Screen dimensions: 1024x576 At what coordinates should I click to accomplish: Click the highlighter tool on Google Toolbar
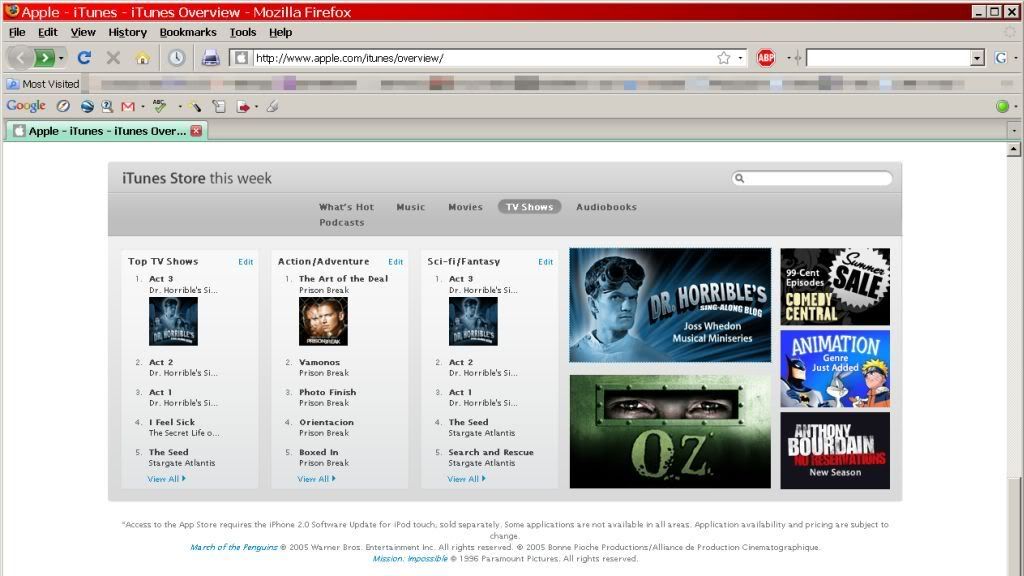tap(194, 106)
